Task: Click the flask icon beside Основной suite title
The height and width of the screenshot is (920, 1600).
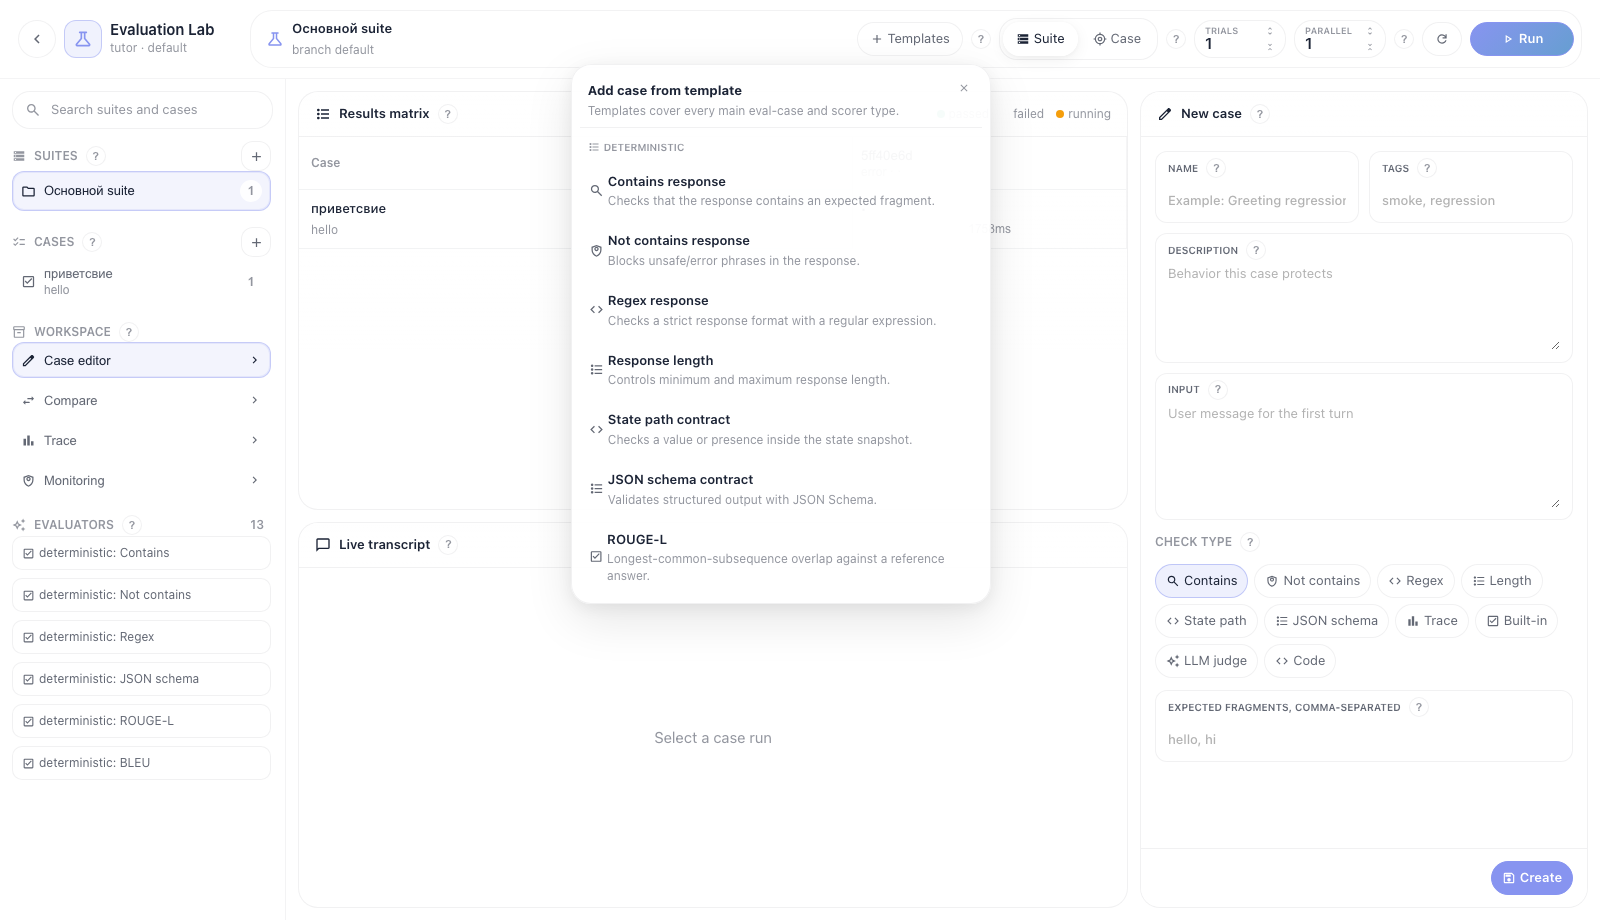Action: [x=274, y=39]
